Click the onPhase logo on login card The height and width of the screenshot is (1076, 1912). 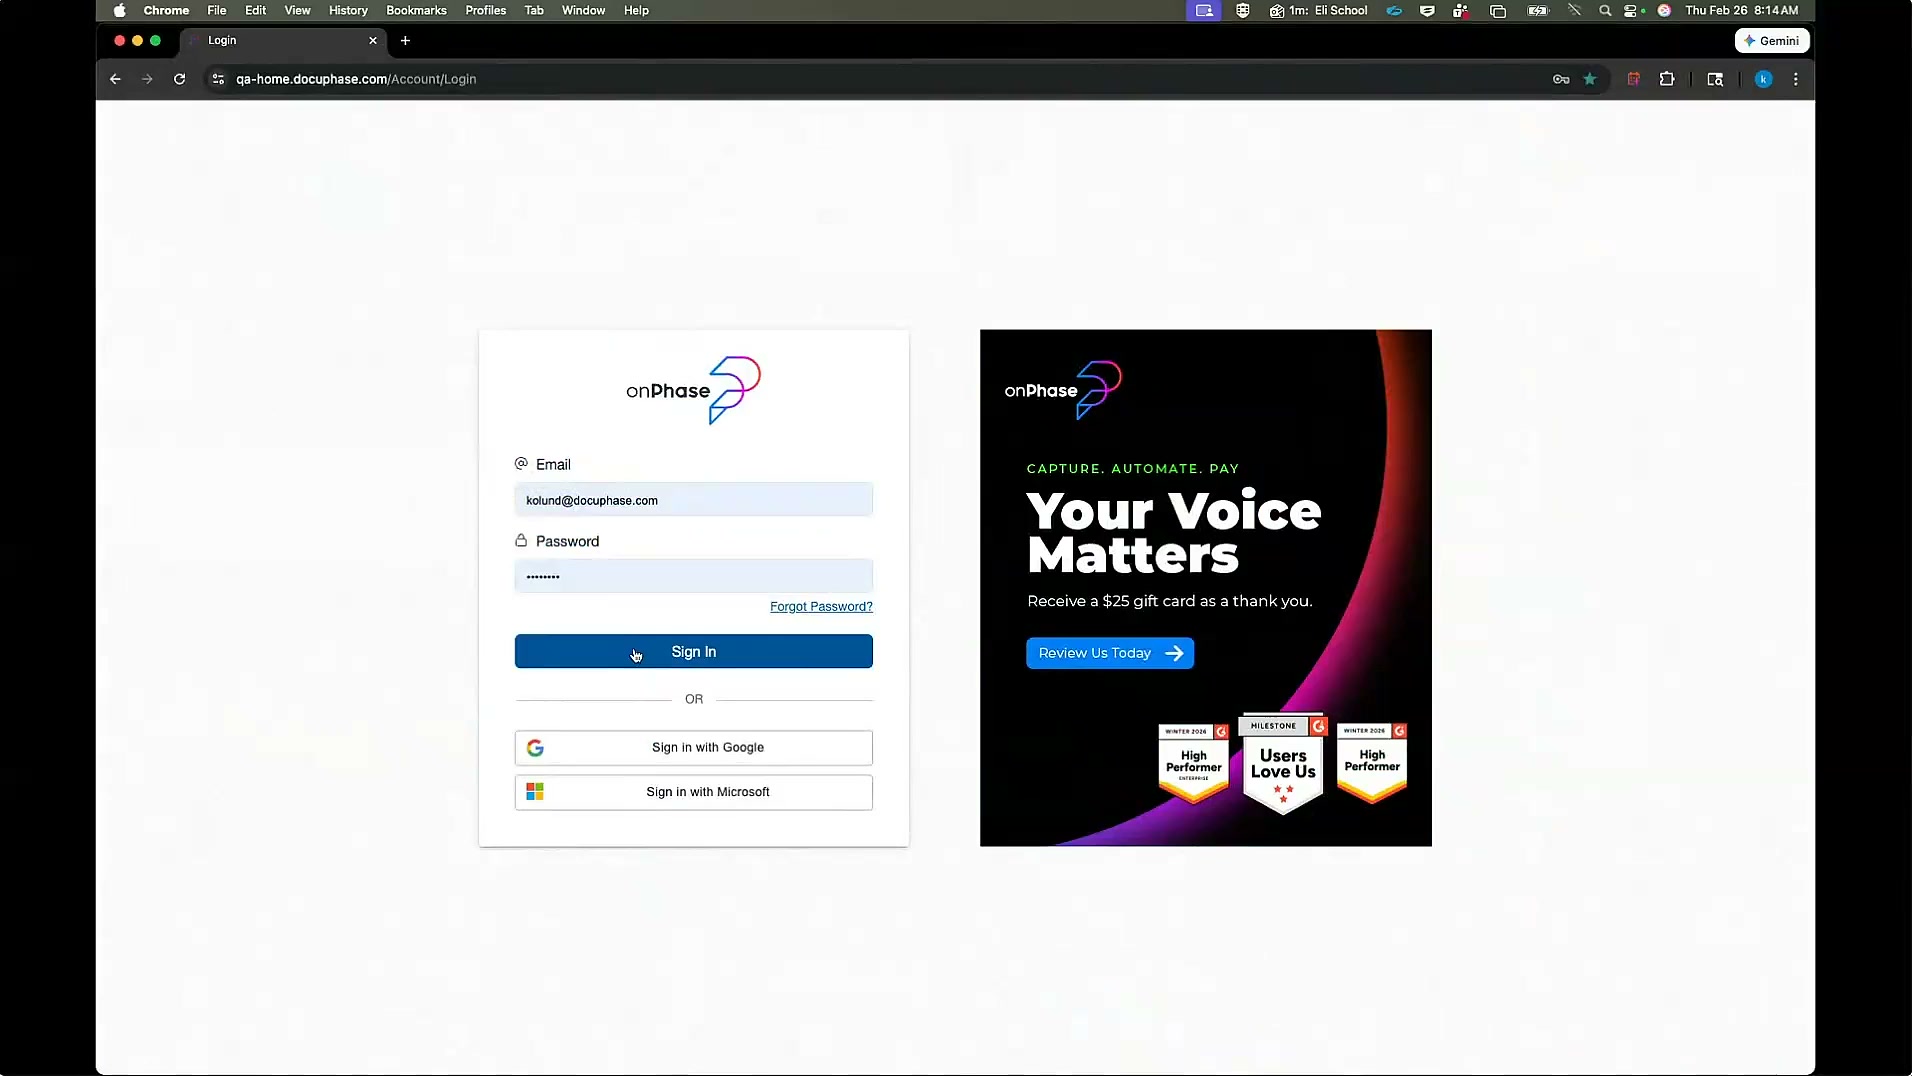pyautogui.click(x=693, y=390)
